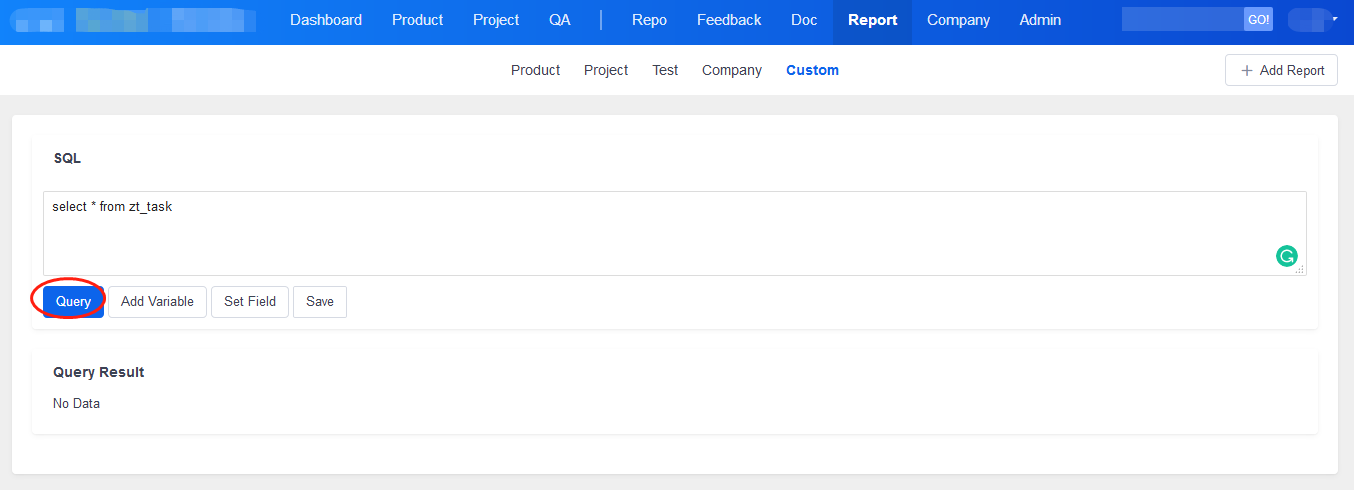Click the Add Variable button

coord(157,301)
